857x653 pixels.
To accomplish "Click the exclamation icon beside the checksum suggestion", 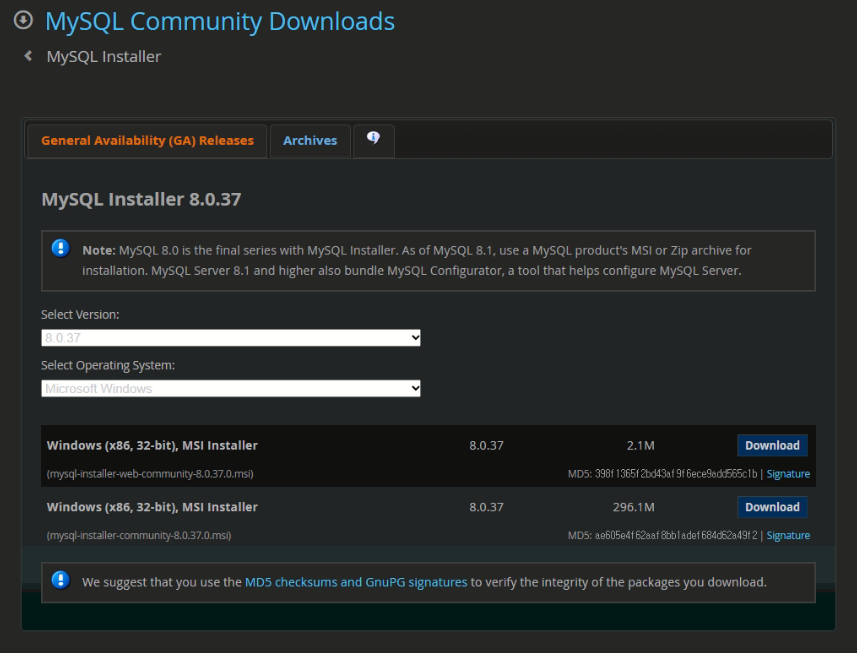I will [x=61, y=580].
